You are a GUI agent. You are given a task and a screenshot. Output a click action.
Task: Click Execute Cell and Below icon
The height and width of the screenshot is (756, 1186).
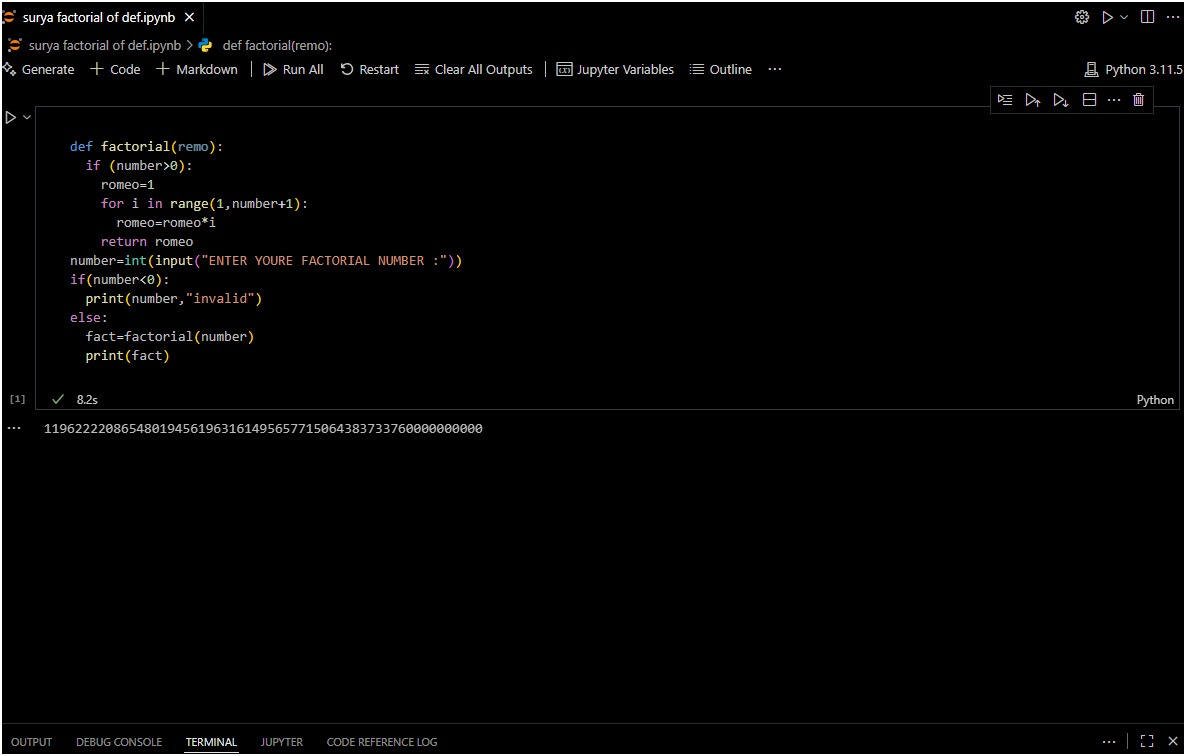click(1061, 100)
